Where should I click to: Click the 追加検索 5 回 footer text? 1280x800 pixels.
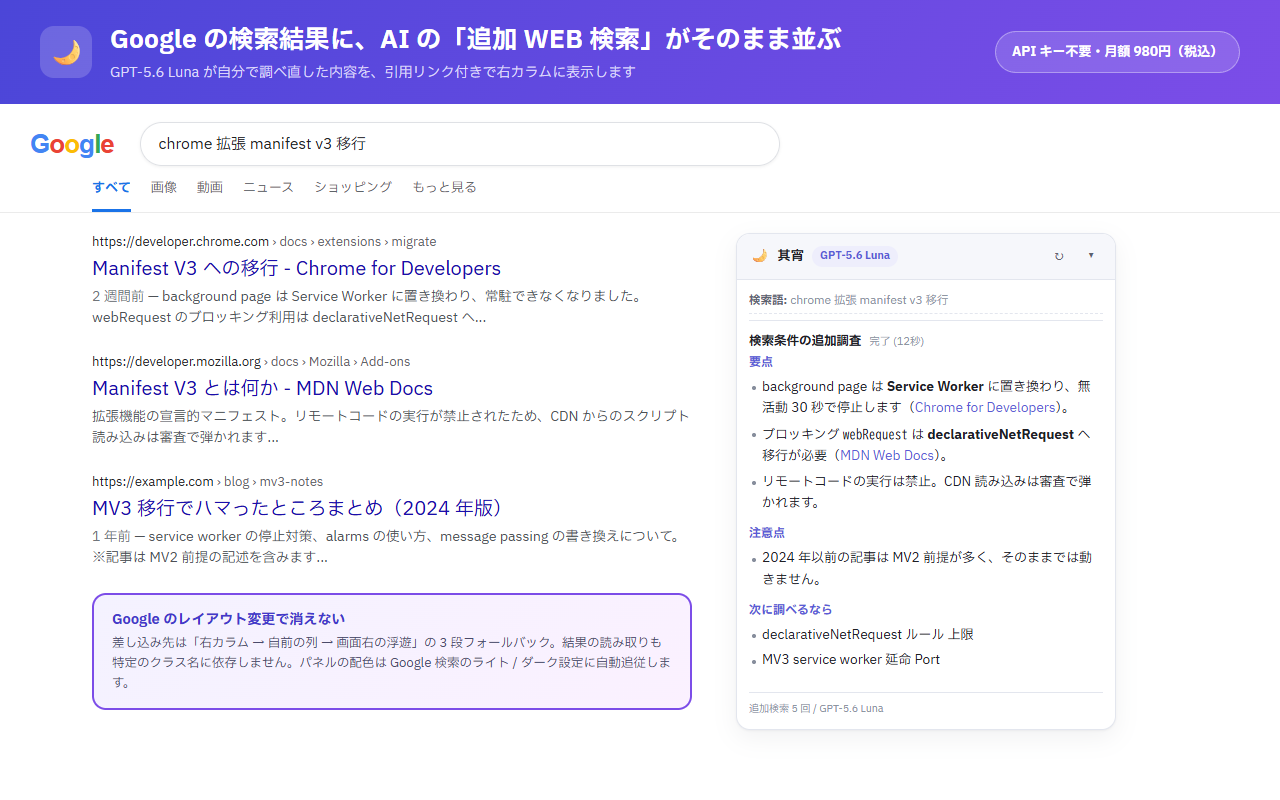click(x=816, y=708)
